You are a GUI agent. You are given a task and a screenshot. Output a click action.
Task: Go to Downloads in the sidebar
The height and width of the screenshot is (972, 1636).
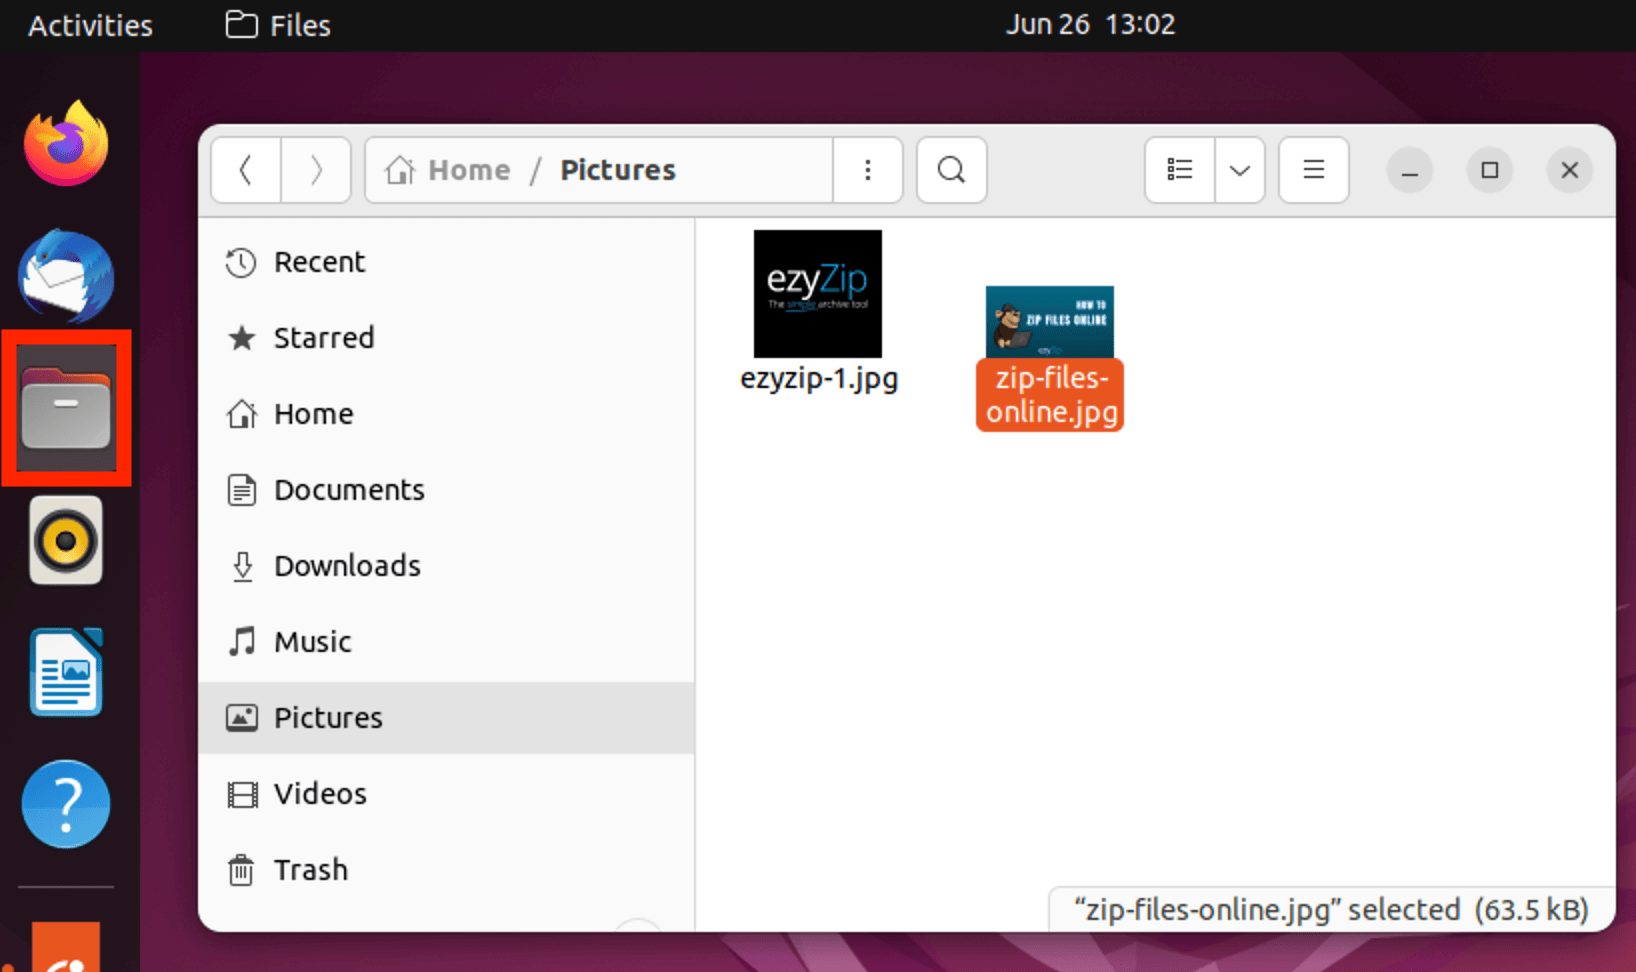tap(346, 566)
